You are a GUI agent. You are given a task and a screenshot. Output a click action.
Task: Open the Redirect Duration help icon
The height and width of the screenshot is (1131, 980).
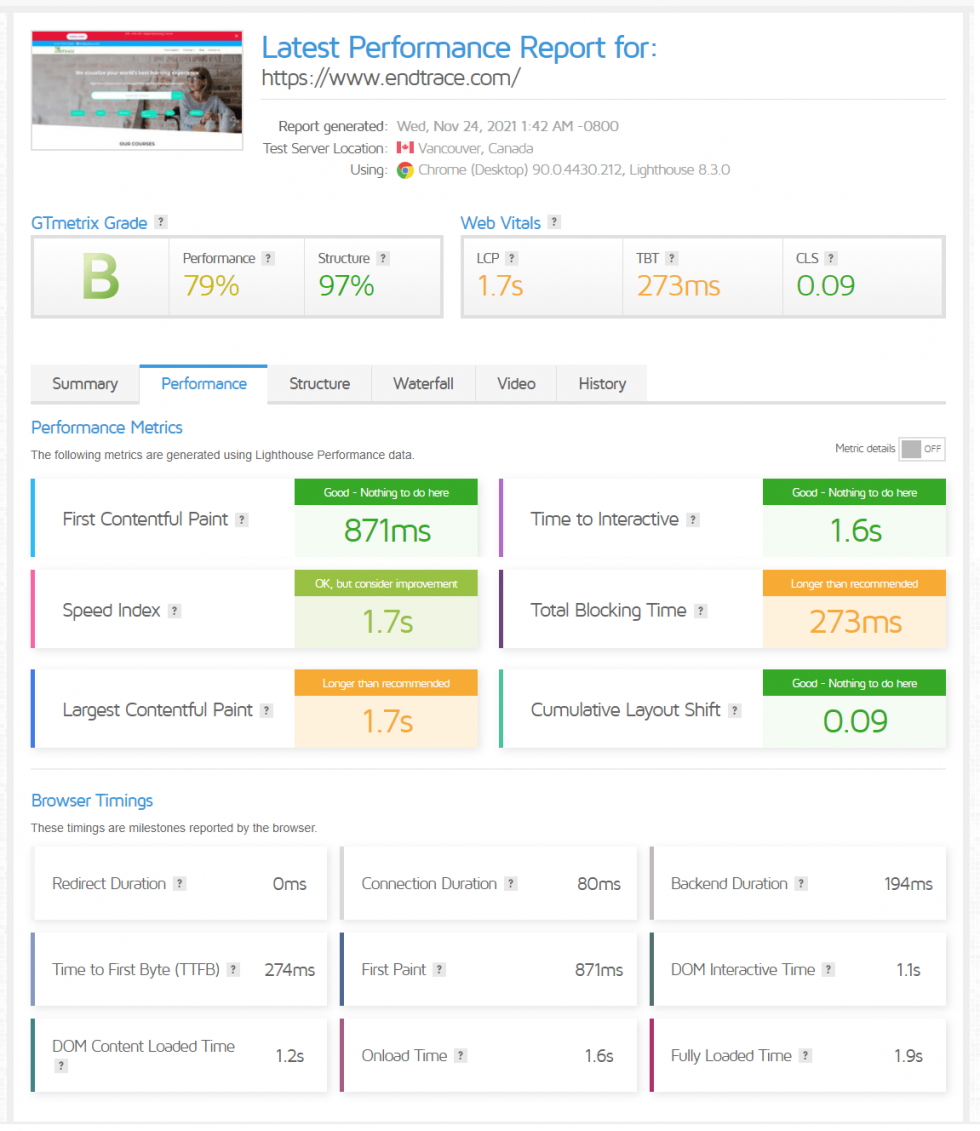(x=179, y=883)
